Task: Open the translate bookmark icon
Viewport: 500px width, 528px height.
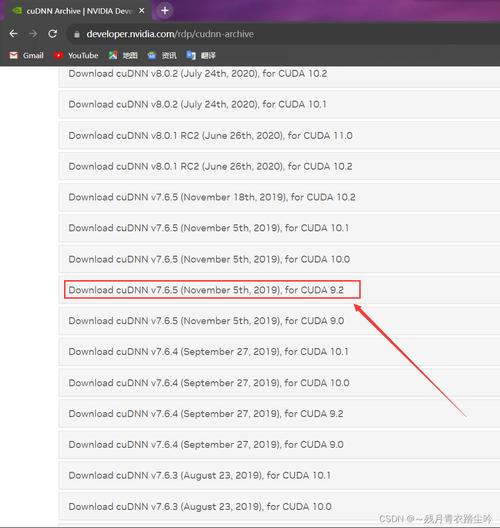Action: [x=191, y=55]
